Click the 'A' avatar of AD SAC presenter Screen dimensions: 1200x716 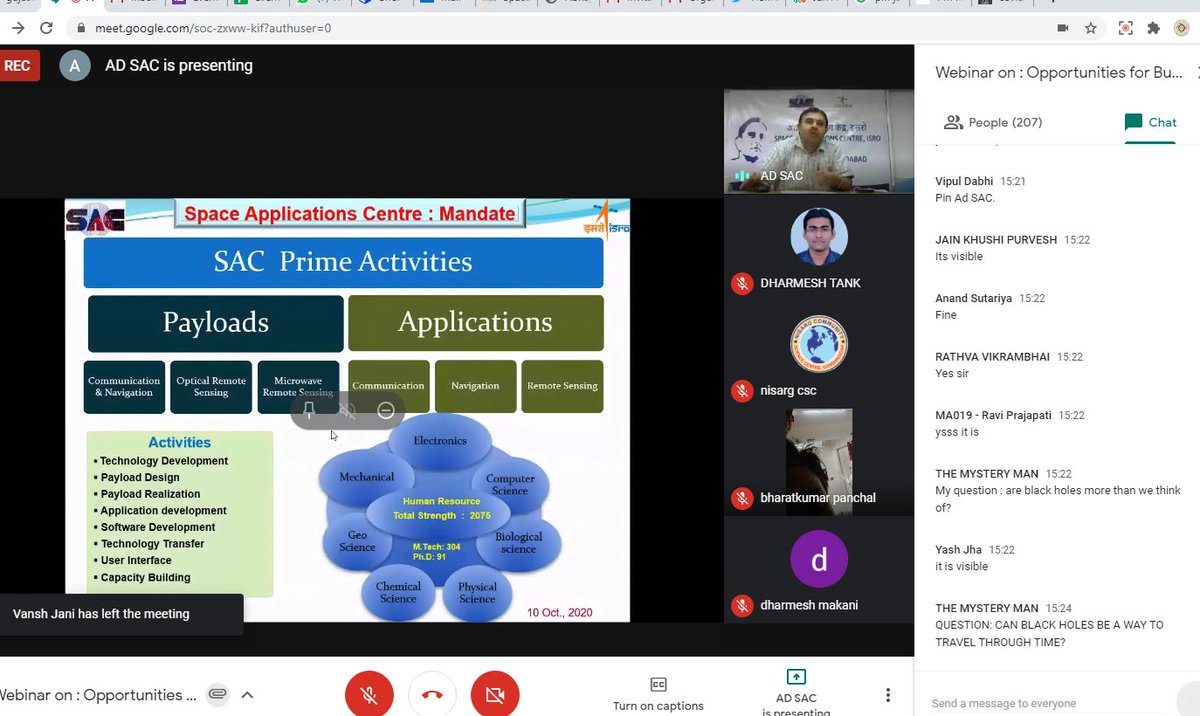click(x=73, y=66)
